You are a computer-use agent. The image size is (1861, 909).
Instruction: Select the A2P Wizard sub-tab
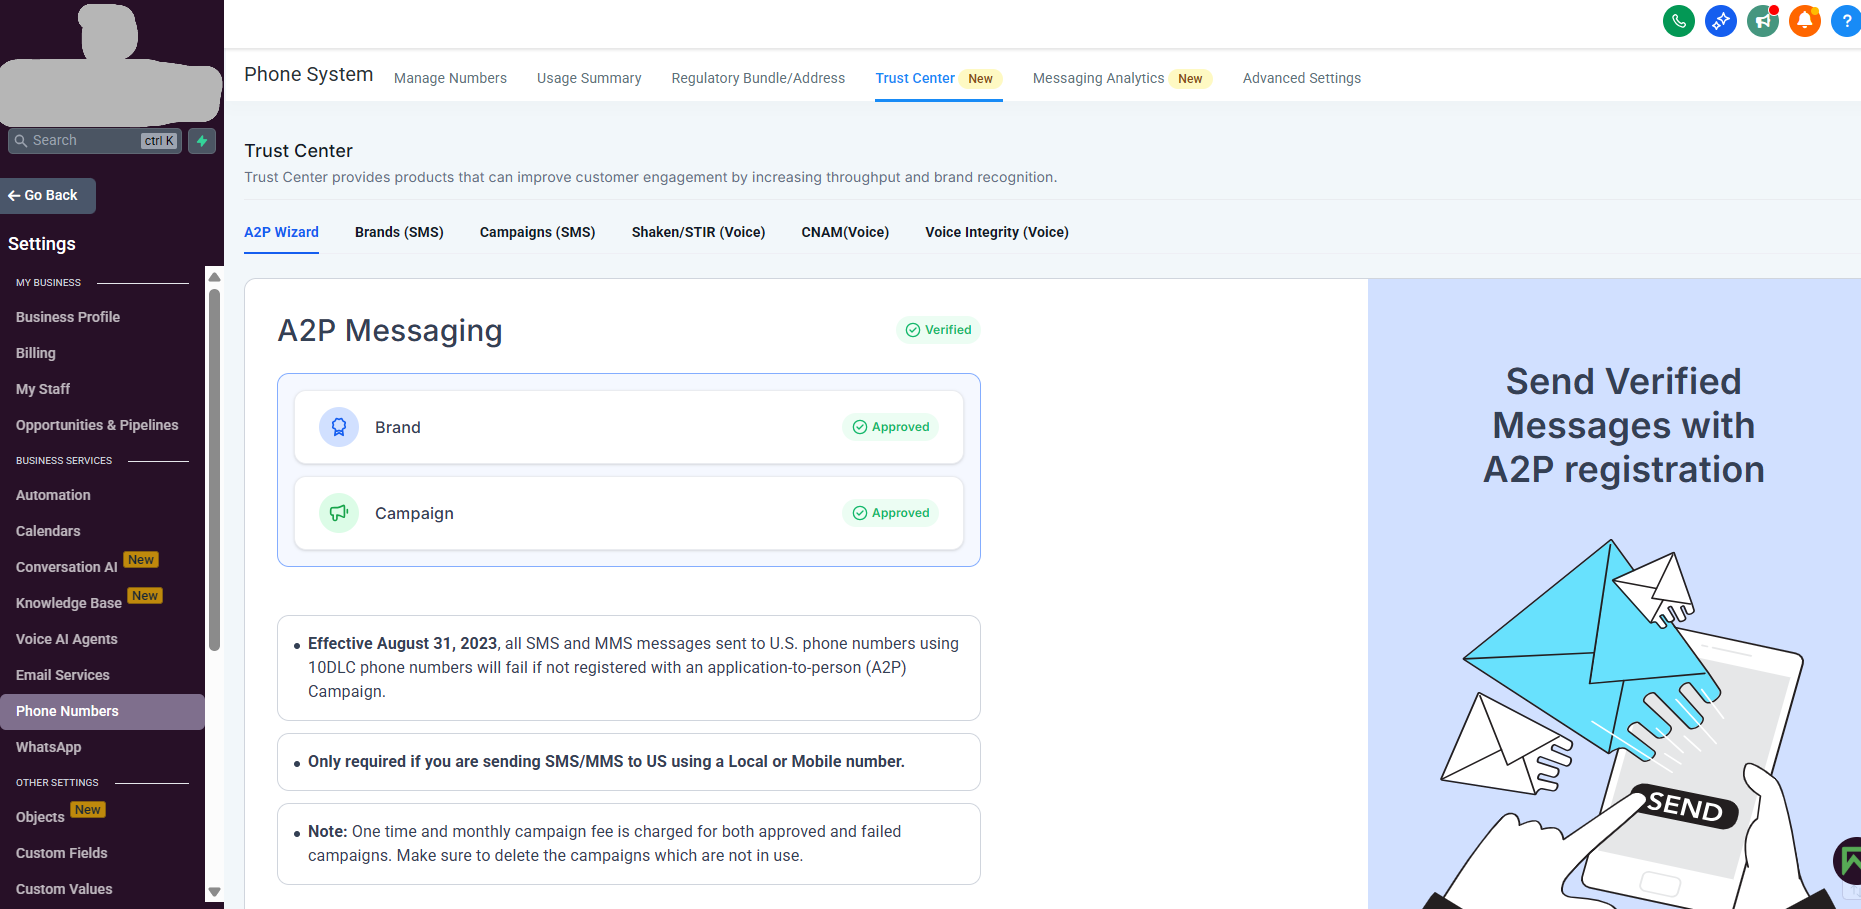tap(281, 232)
